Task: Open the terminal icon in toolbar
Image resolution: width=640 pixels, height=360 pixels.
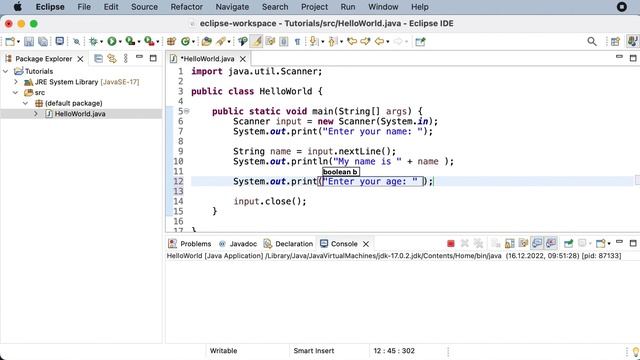Action: coord(60,41)
